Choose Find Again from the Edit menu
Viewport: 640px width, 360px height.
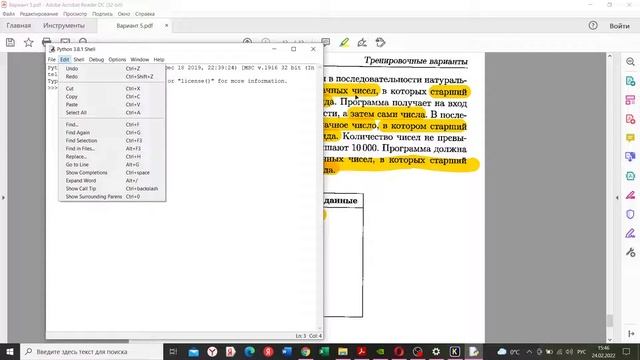112,133
